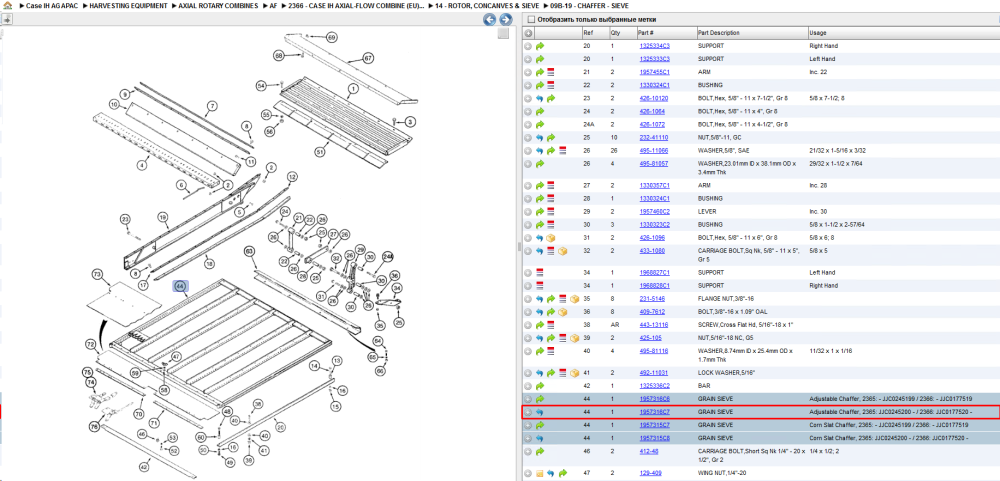This screenshot has height=481, width=1000.
Task: Click the blue arrow in the BOLT 409-7612 row
Action: point(540,312)
